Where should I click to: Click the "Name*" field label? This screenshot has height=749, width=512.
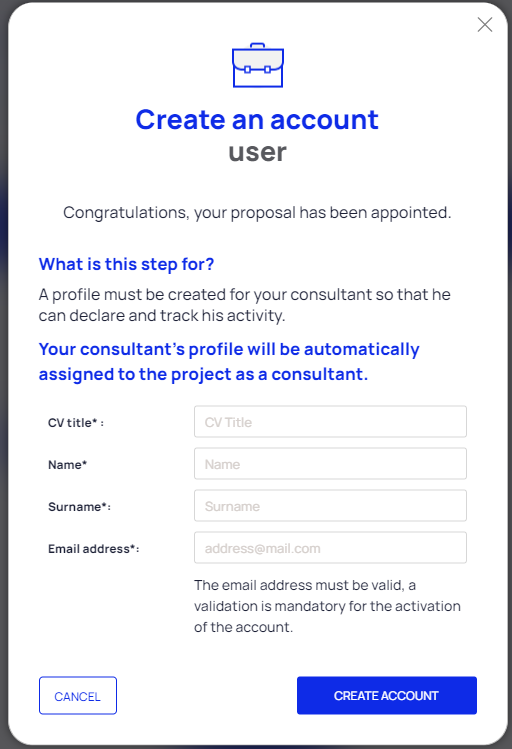67,465
